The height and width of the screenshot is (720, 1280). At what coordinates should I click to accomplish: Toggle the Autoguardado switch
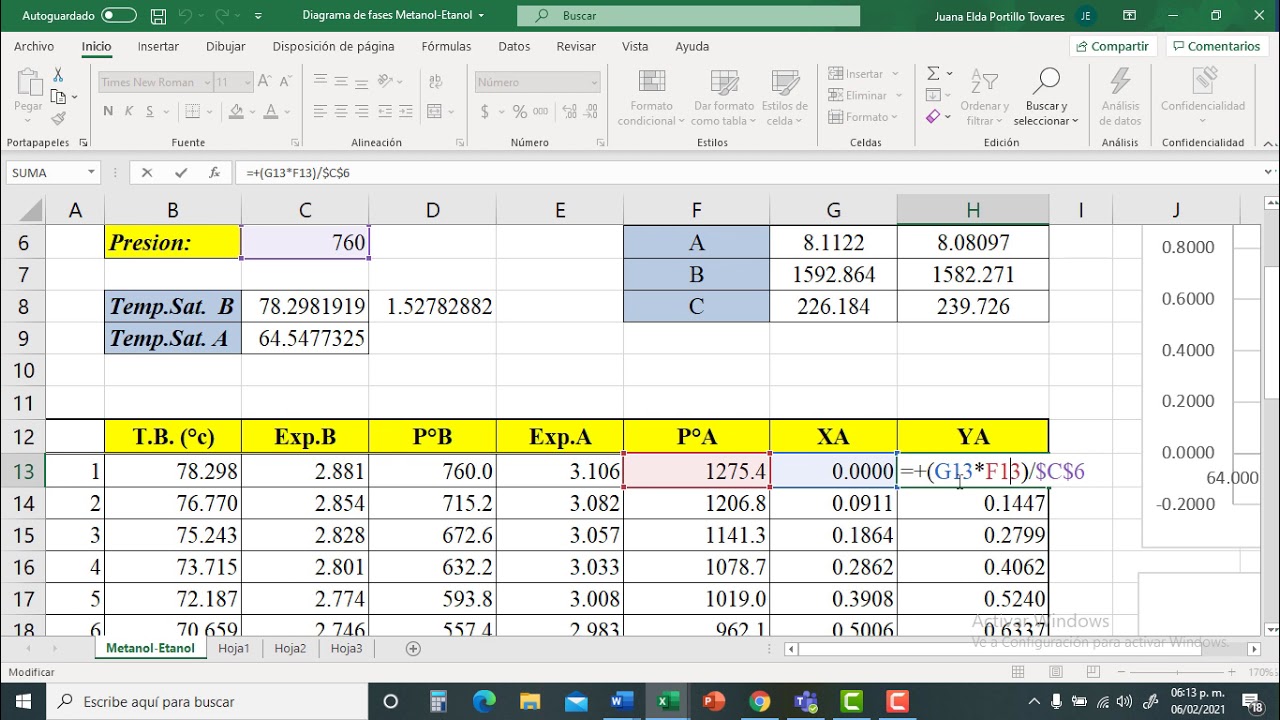pyautogui.click(x=119, y=16)
